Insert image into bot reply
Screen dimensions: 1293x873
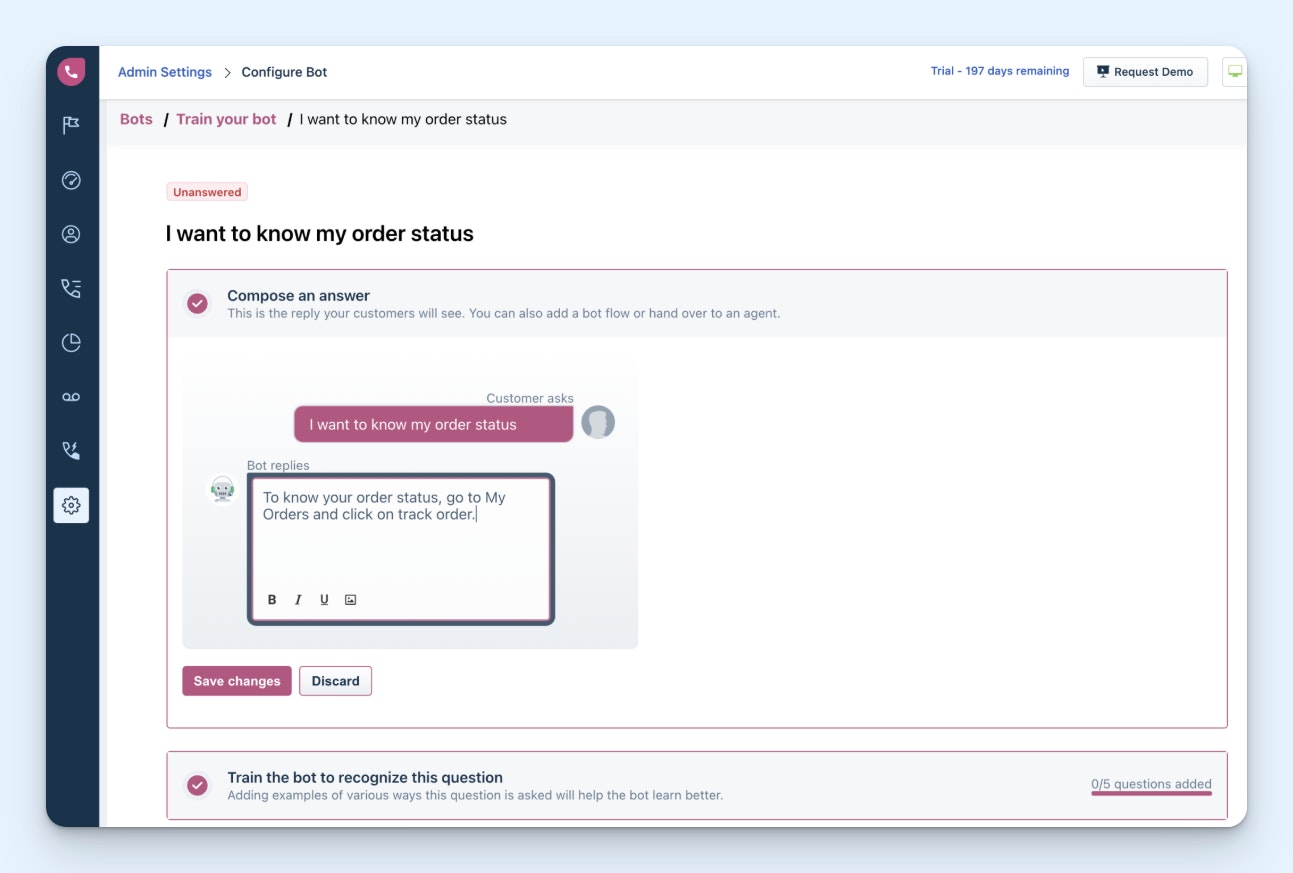350,600
